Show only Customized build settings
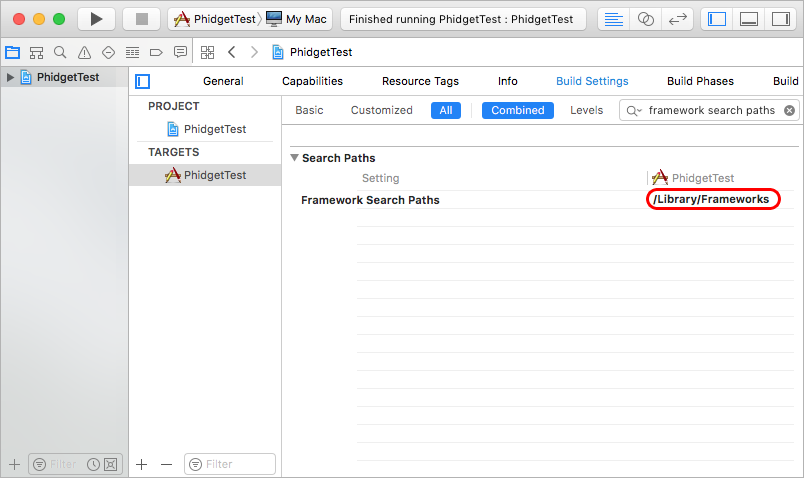The image size is (804, 478). (x=381, y=110)
